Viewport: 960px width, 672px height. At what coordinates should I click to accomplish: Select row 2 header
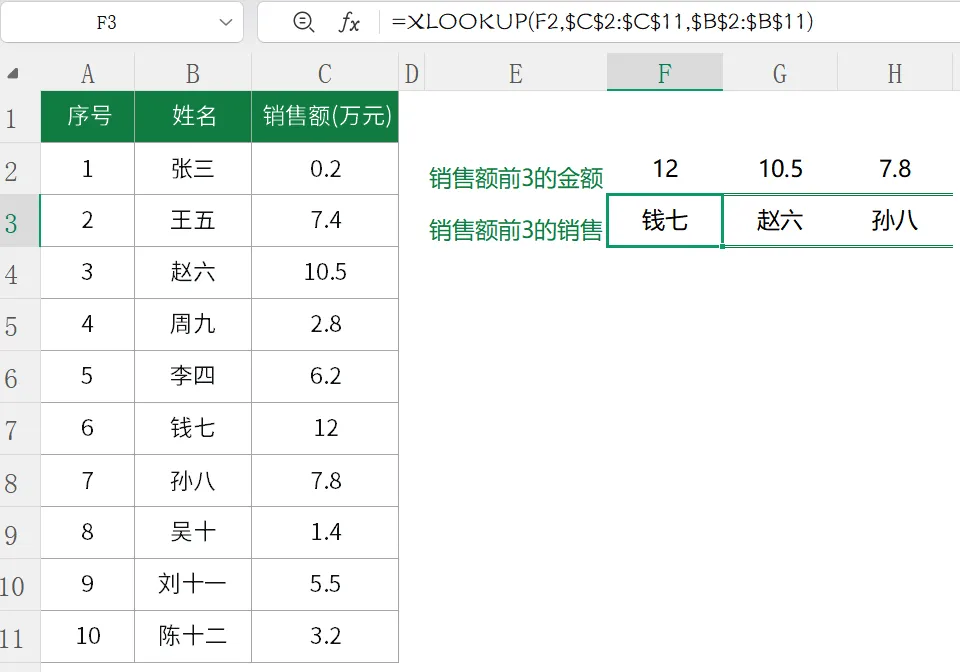20,169
